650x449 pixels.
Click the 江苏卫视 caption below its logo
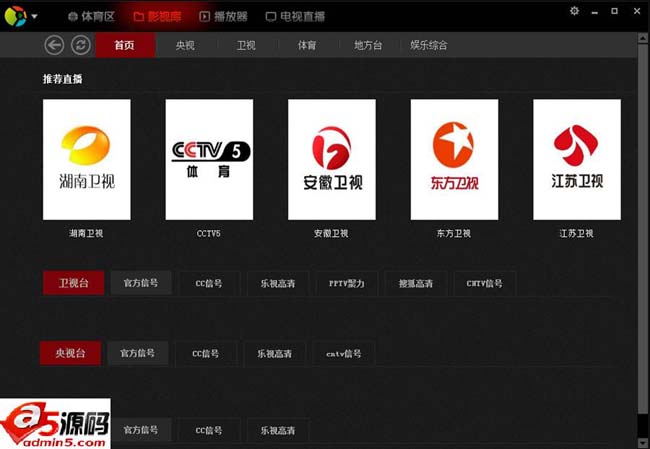[x=576, y=233]
